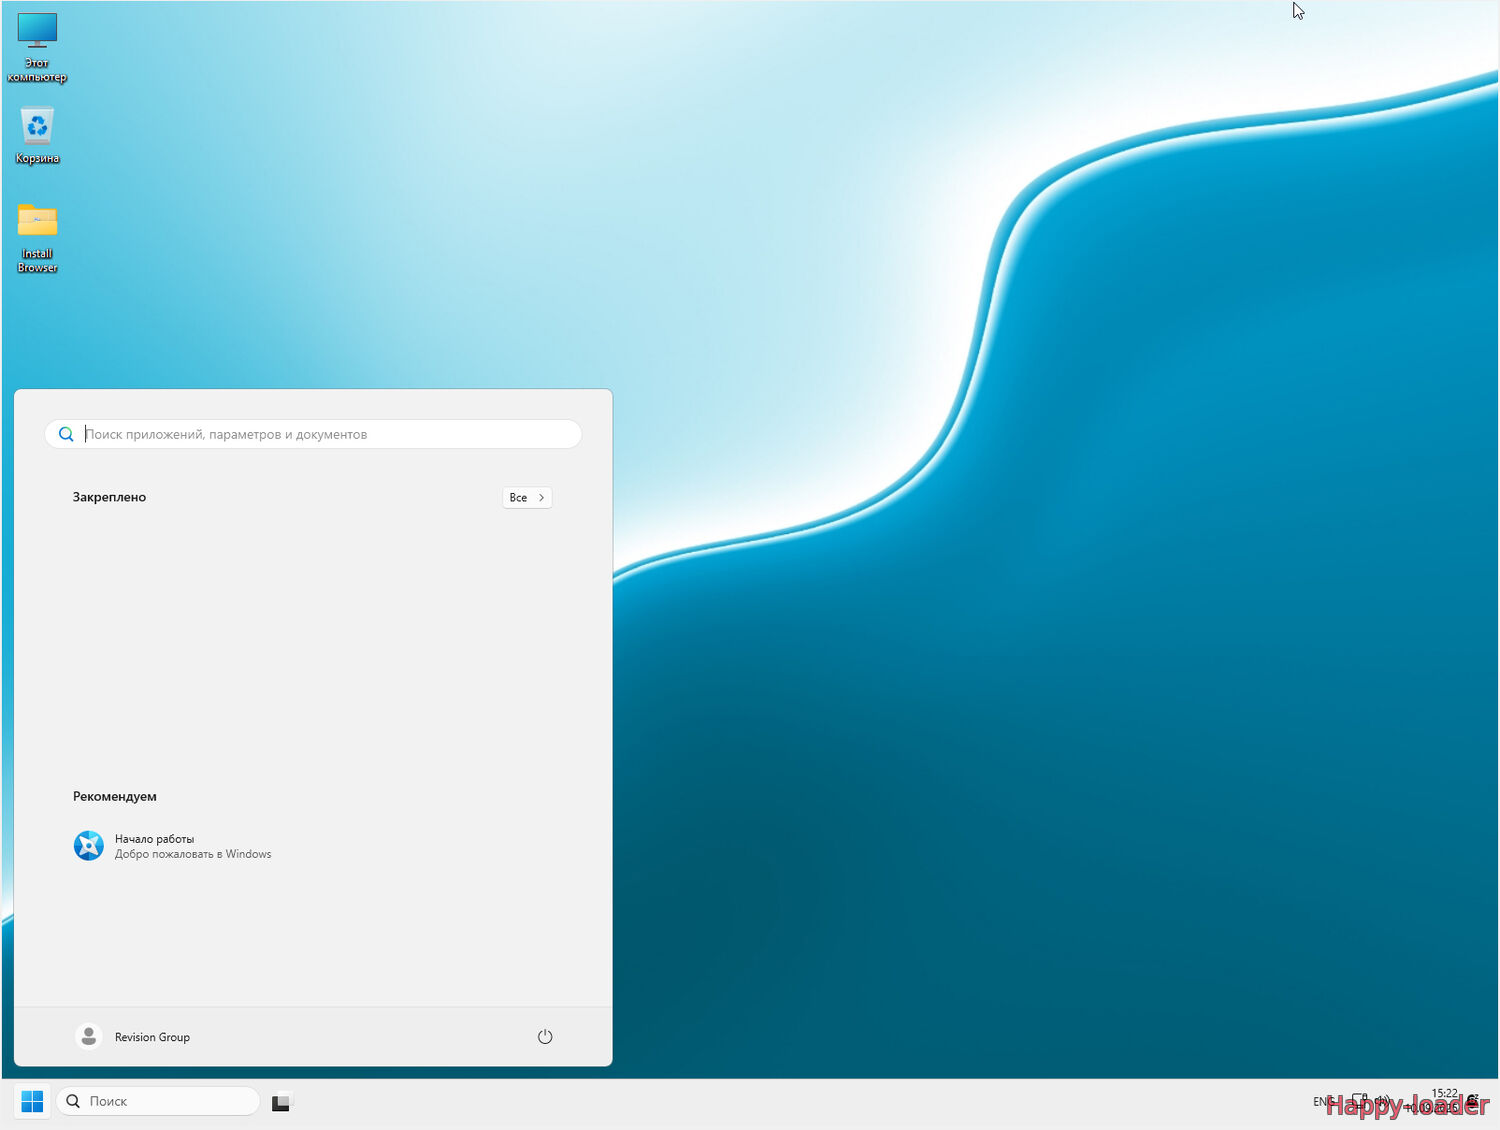The image size is (1500, 1130).
Task: Click the Начало работы app icon
Action: tap(89, 846)
